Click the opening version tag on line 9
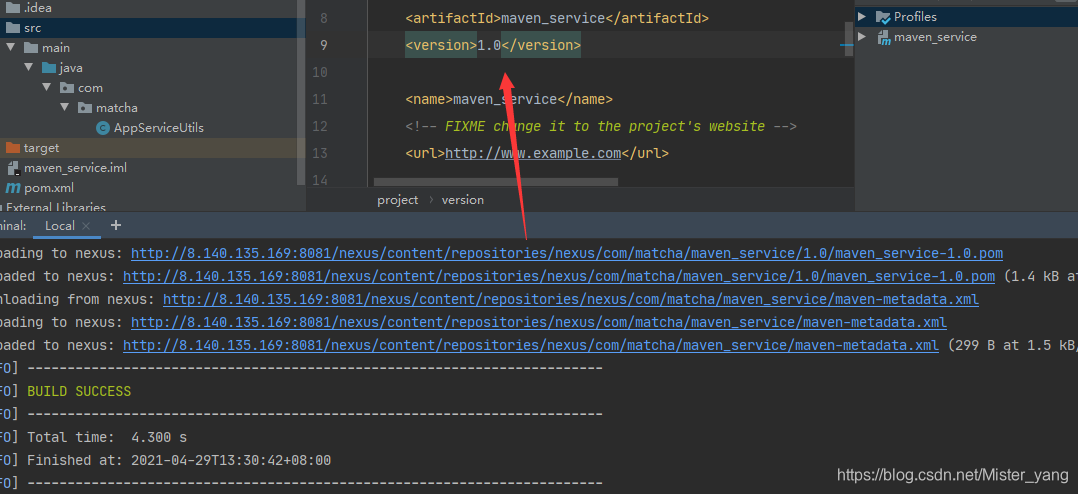The height and width of the screenshot is (494, 1078). (441, 45)
